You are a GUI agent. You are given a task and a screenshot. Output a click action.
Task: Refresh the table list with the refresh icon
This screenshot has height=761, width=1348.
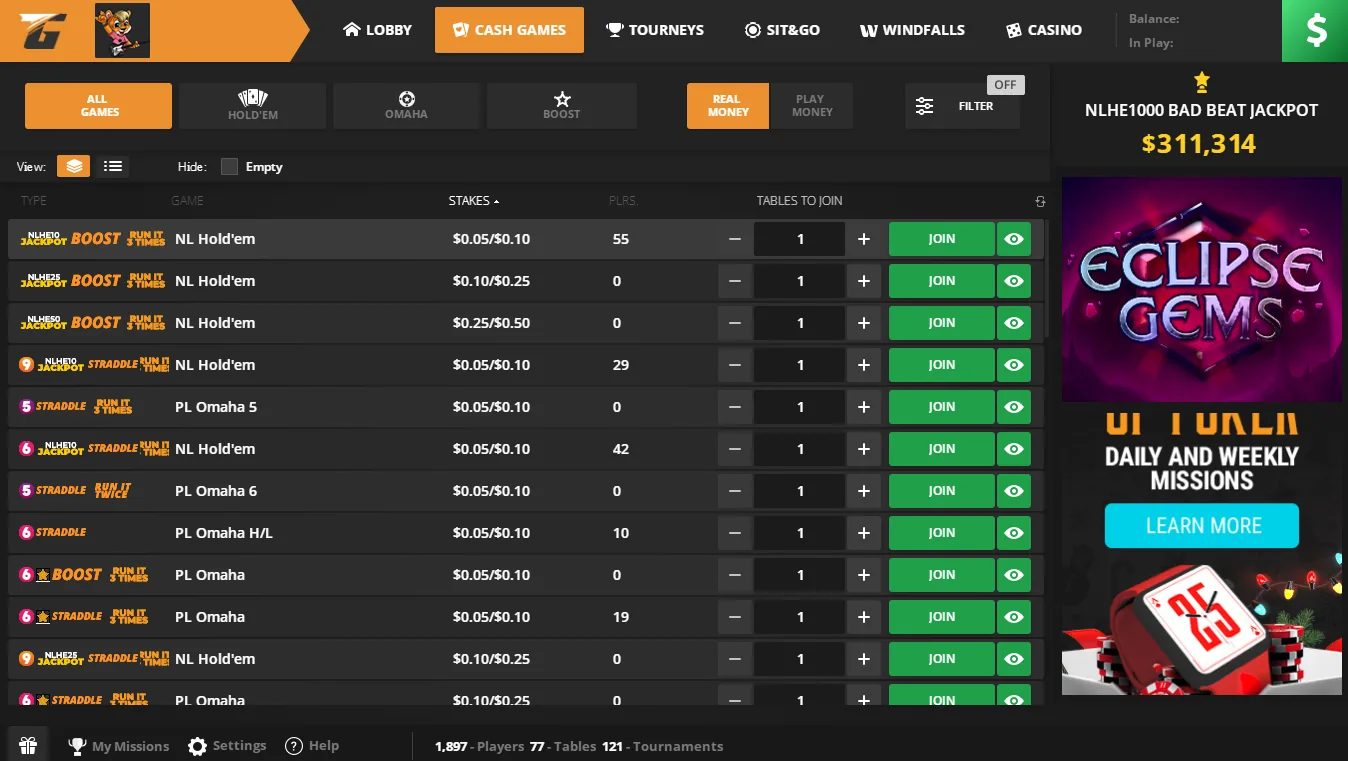click(x=1040, y=200)
